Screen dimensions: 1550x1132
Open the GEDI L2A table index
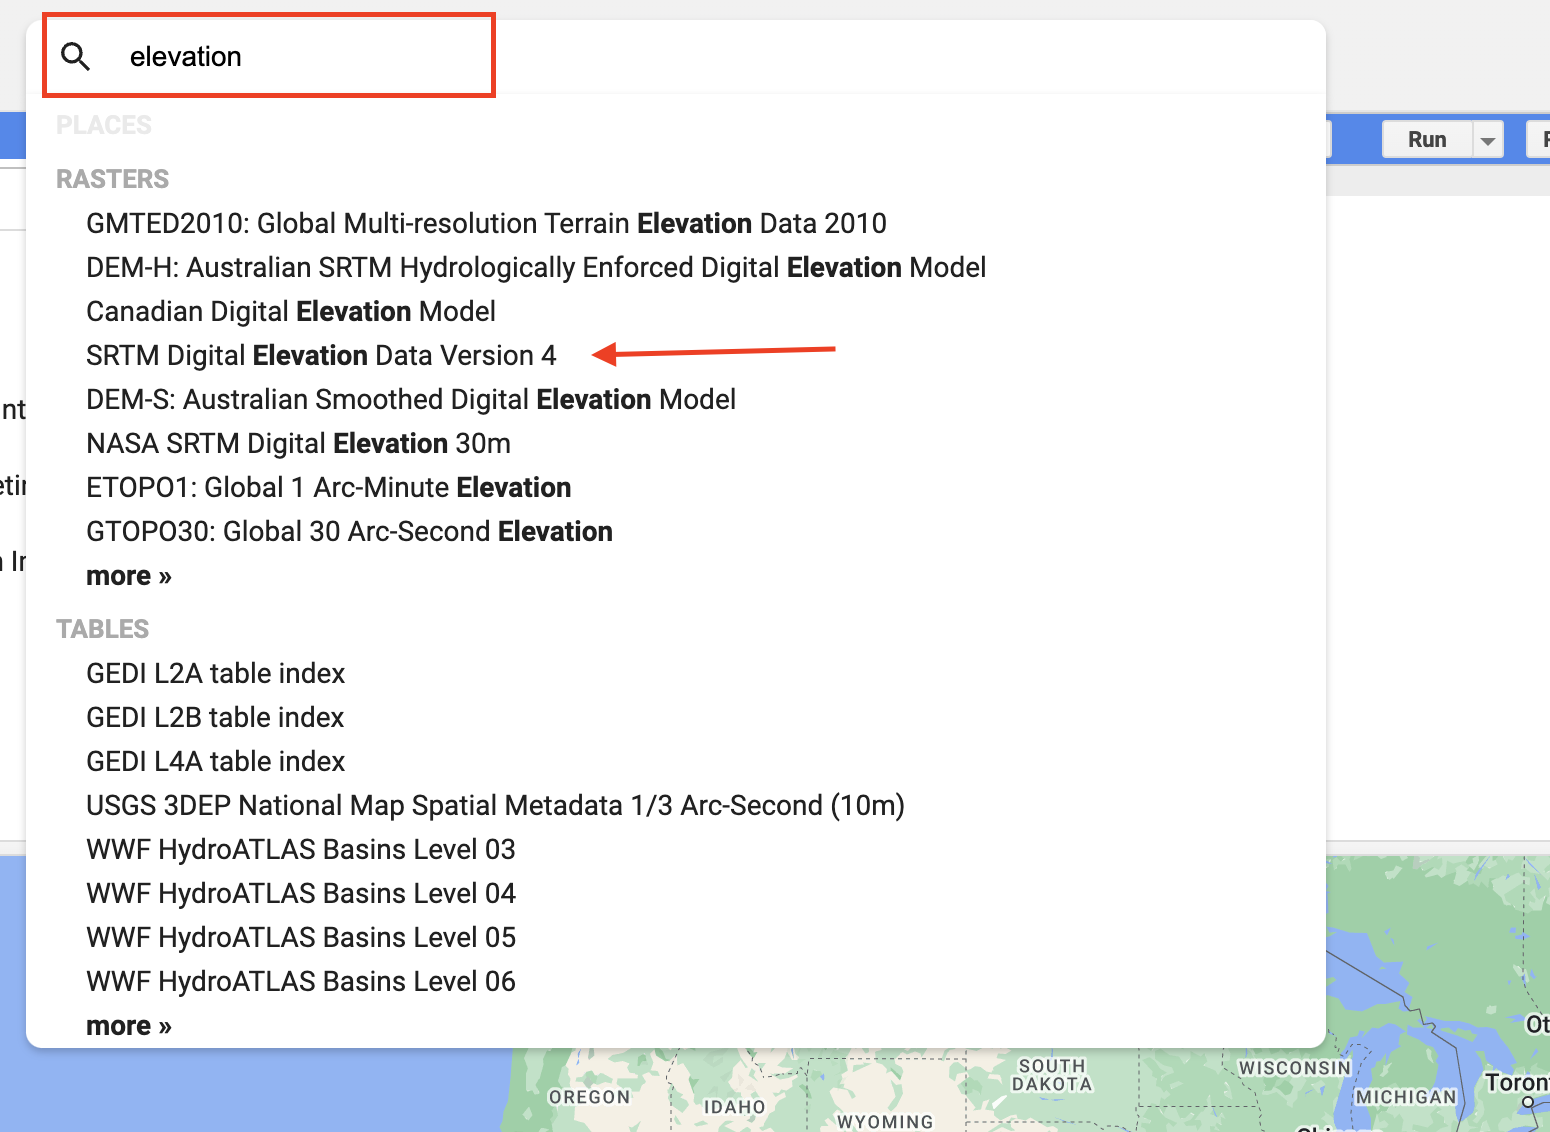(215, 673)
